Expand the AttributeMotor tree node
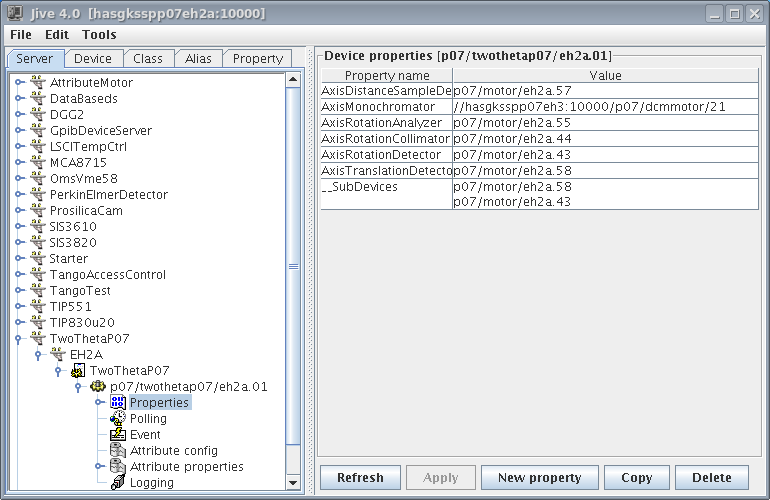 pyautogui.click(x=19, y=82)
